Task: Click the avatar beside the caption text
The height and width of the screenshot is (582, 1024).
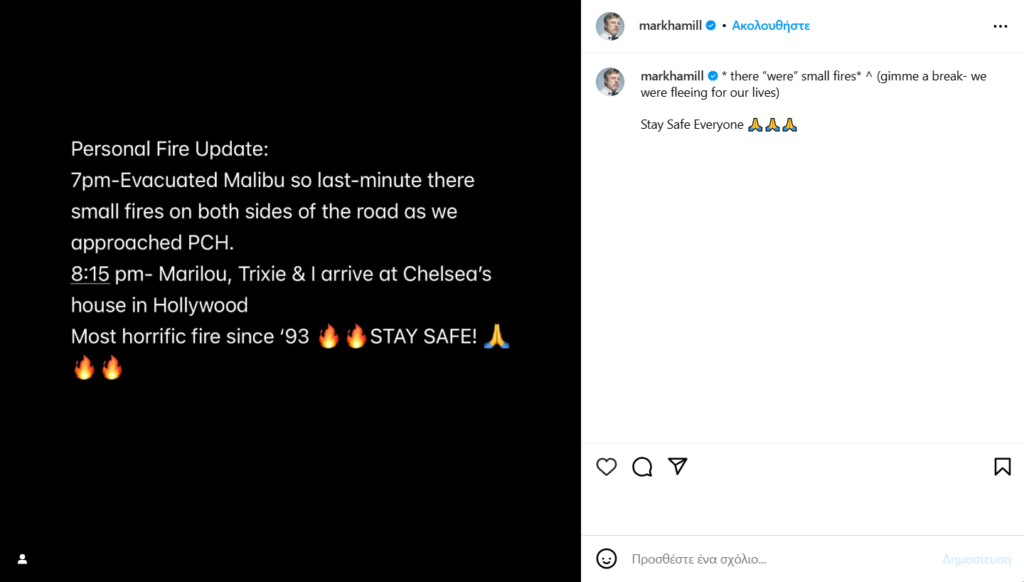Action: 610,82
